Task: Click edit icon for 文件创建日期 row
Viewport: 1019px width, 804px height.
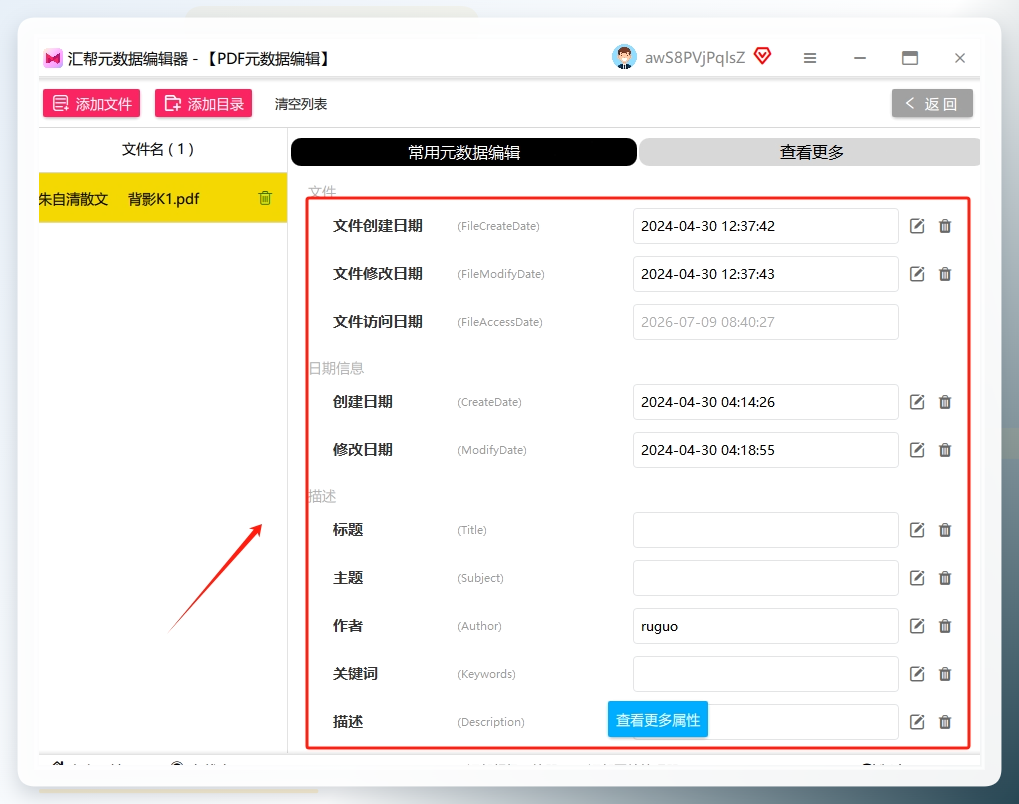Action: pyautogui.click(x=917, y=226)
